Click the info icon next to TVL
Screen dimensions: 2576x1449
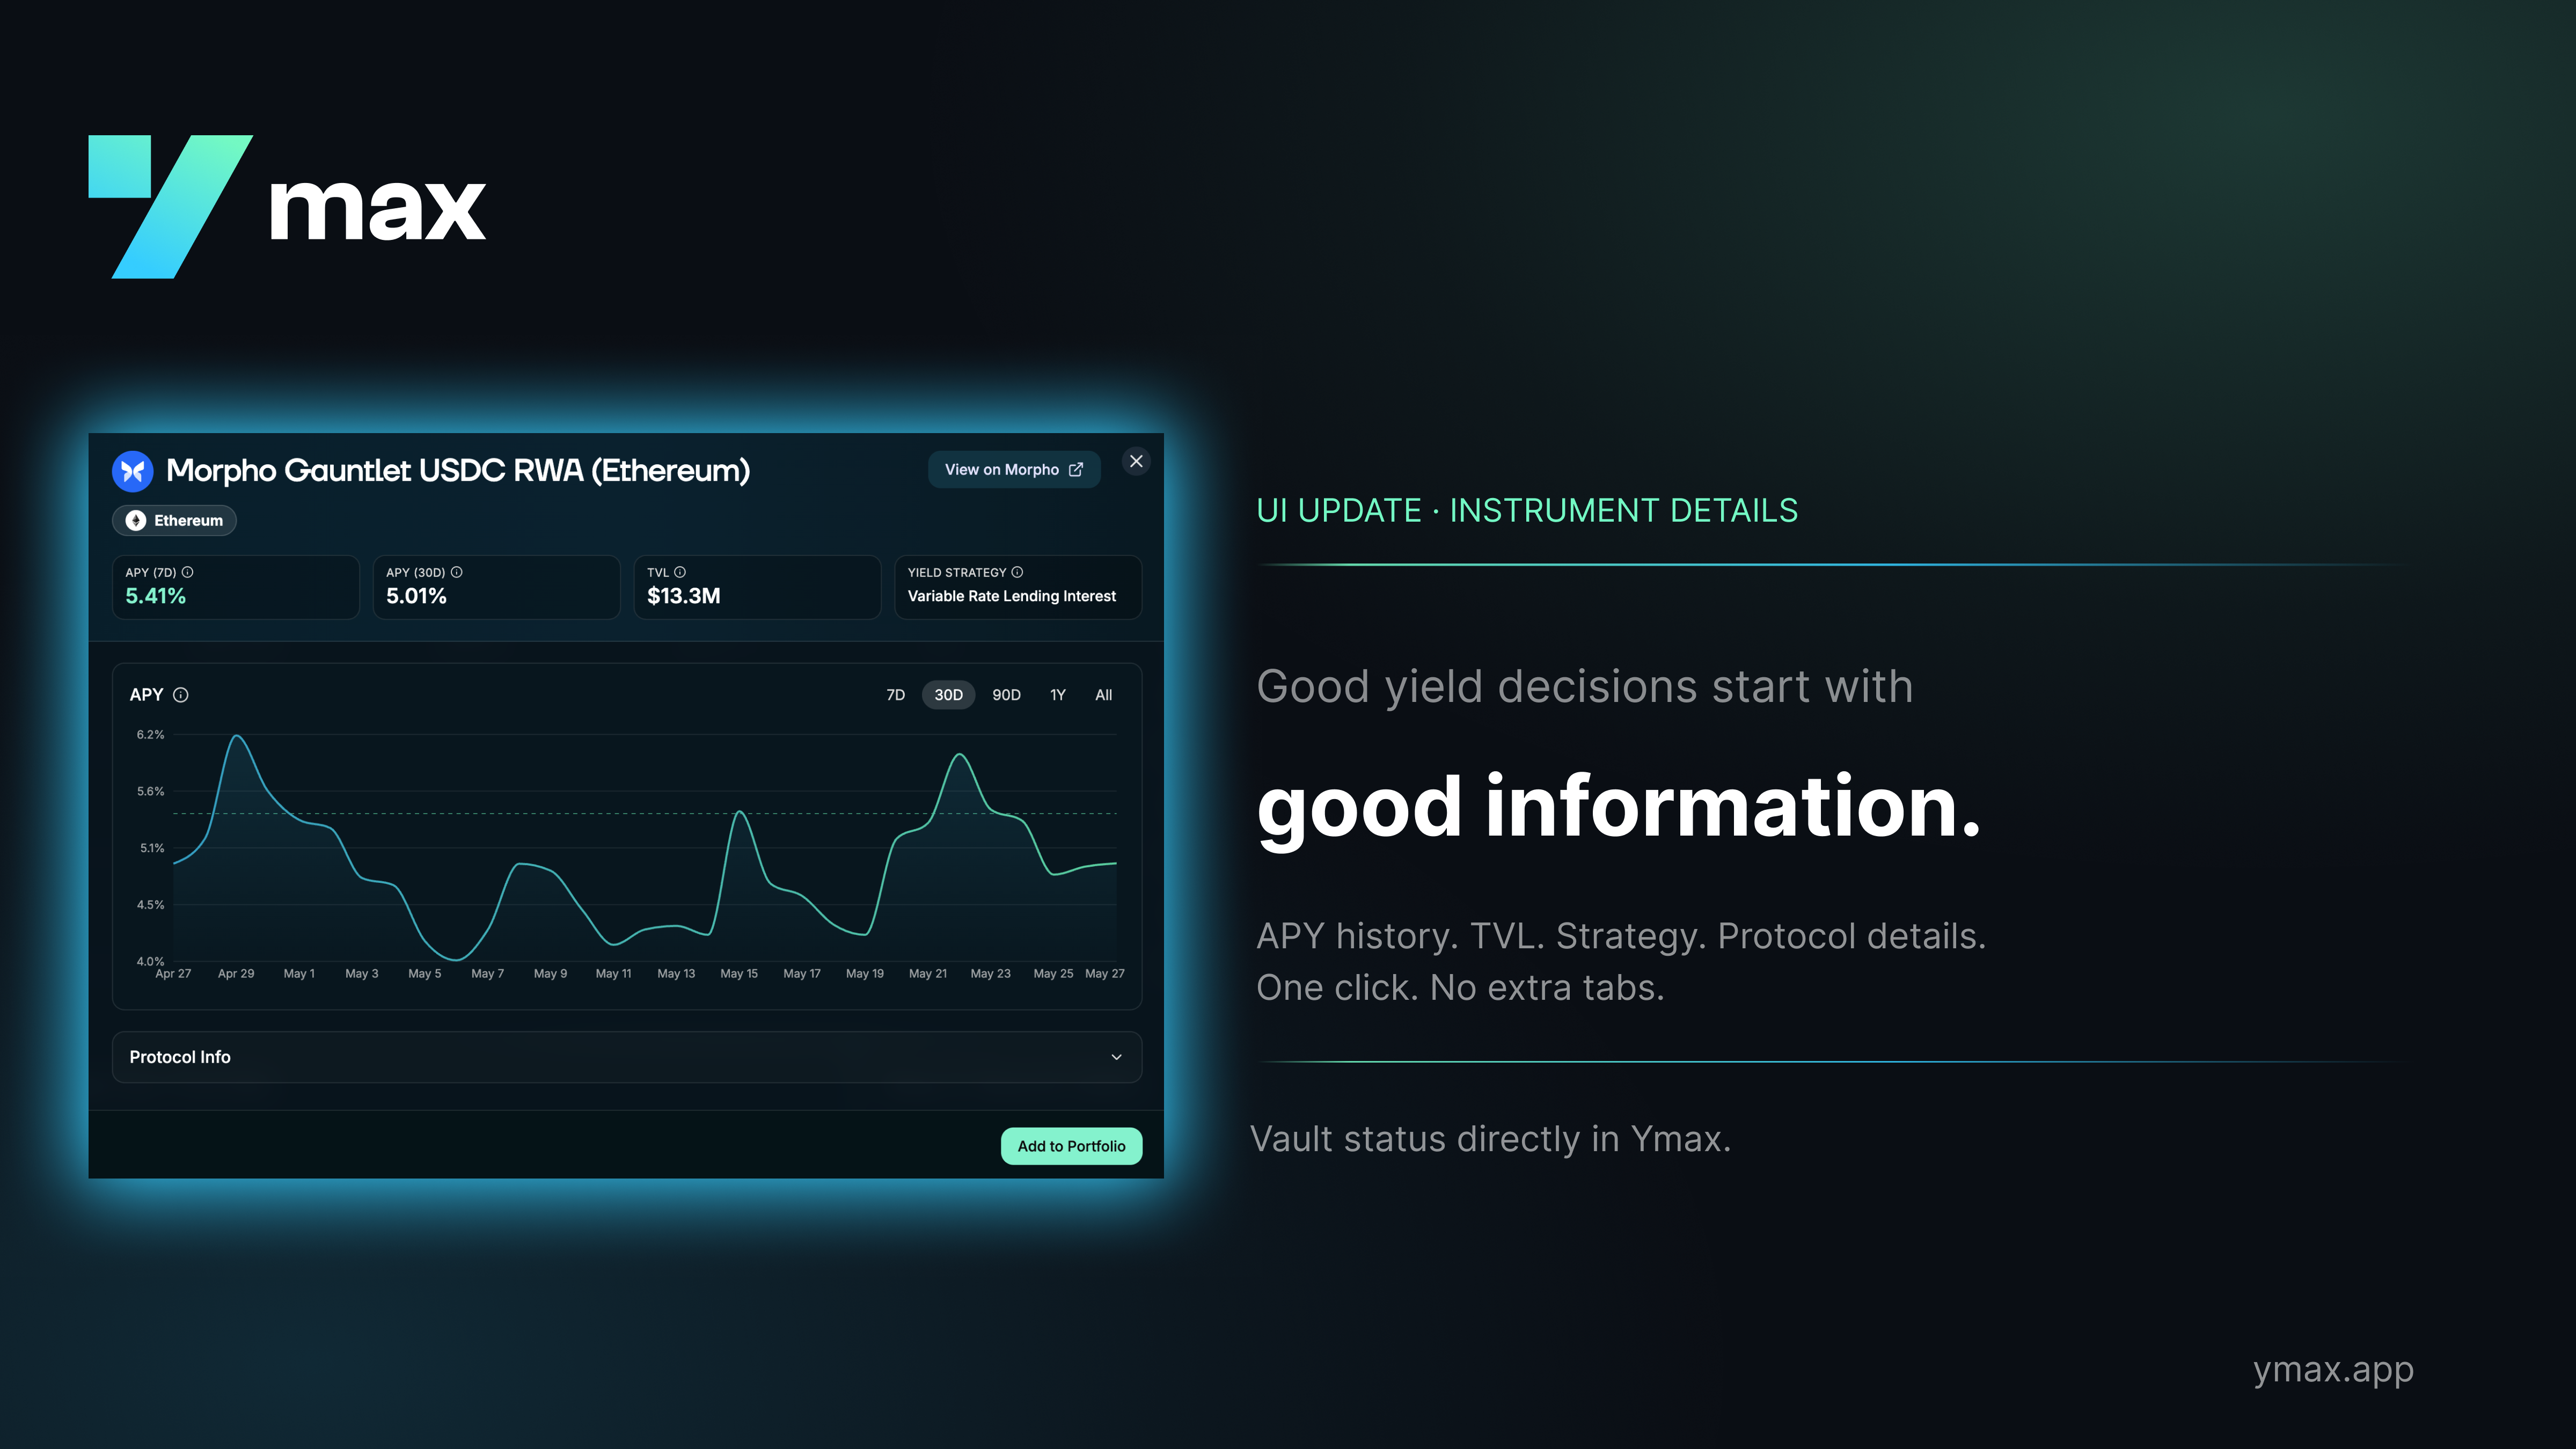[x=680, y=572]
